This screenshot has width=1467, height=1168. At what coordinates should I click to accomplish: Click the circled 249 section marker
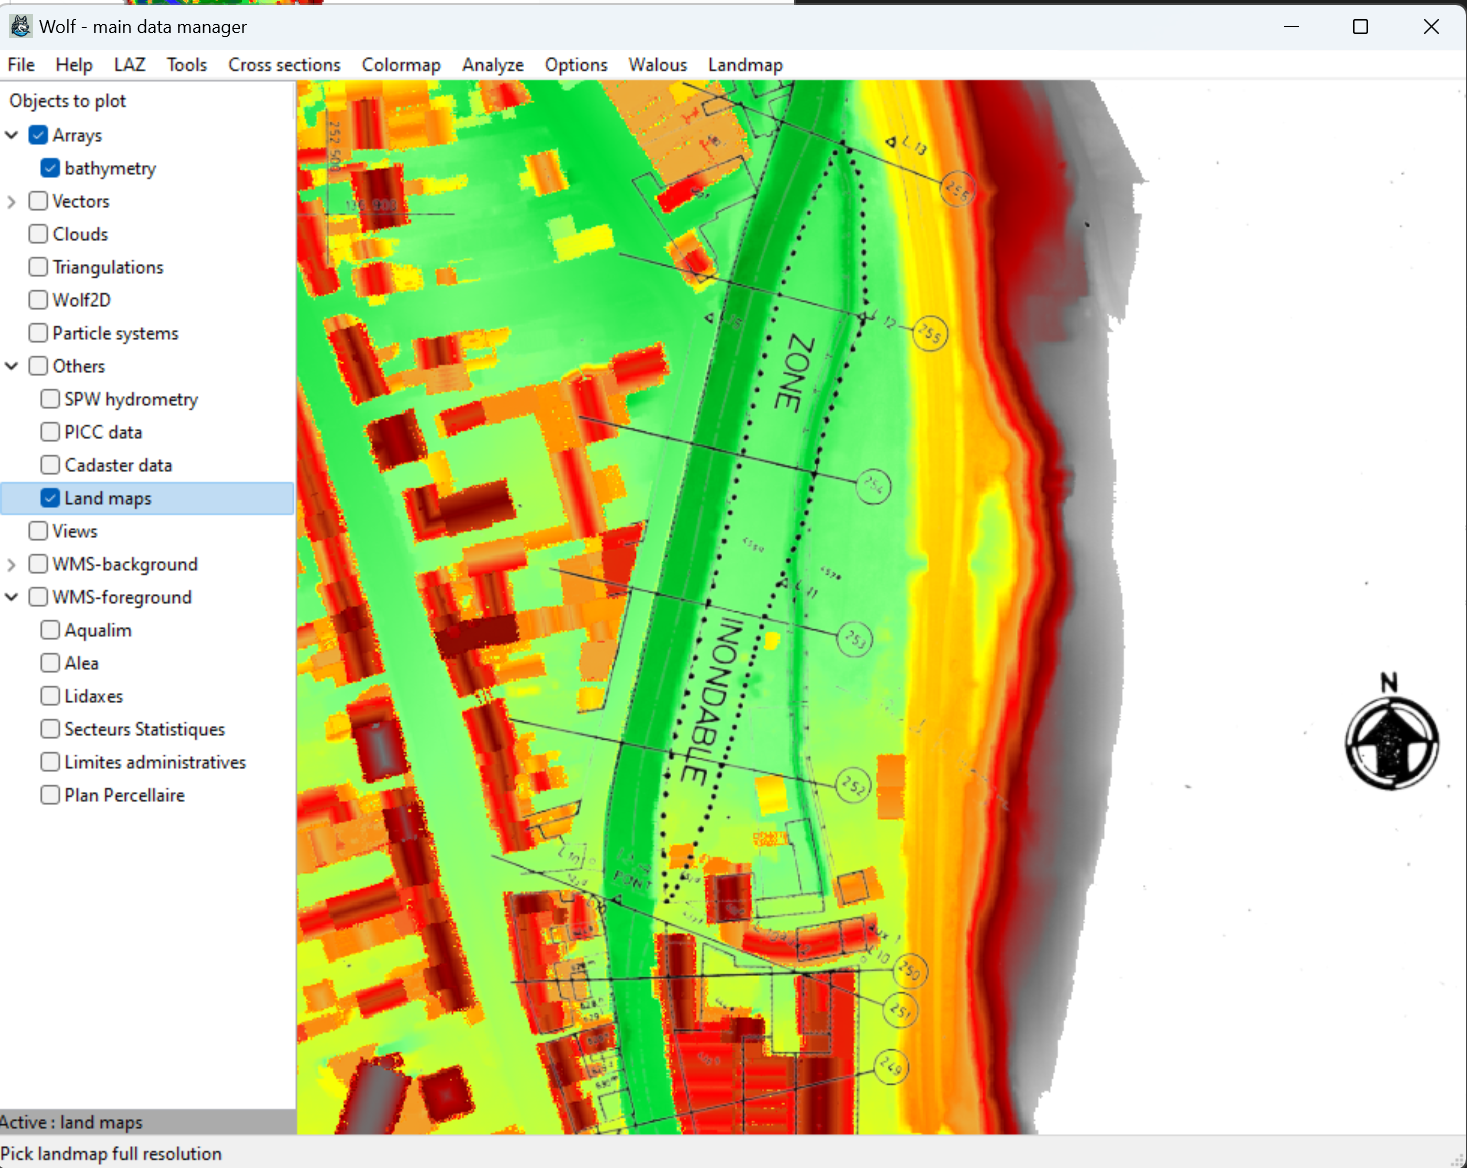coord(890,1068)
